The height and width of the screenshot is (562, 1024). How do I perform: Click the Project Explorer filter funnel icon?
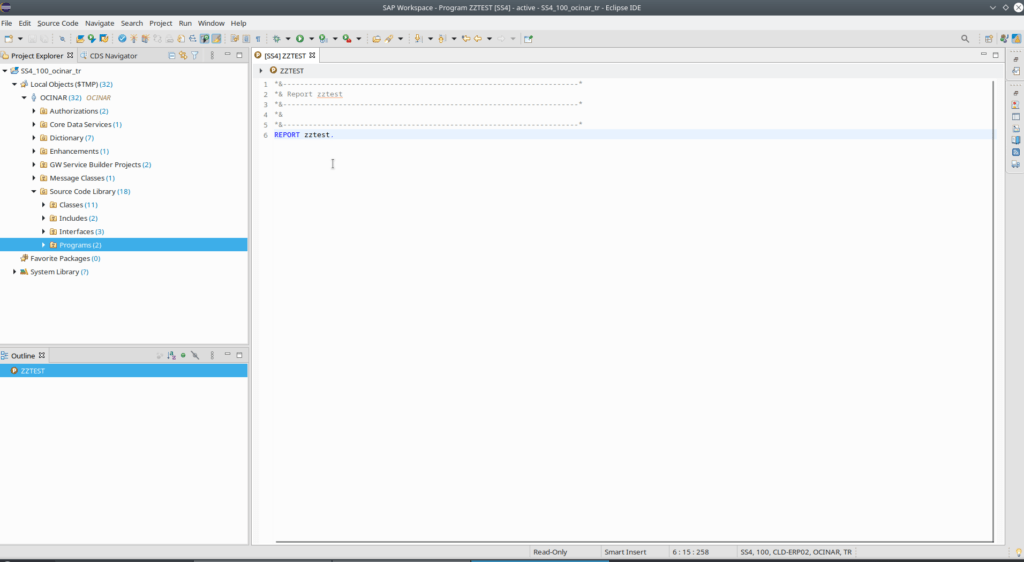pyautogui.click(x=195, y=55)
